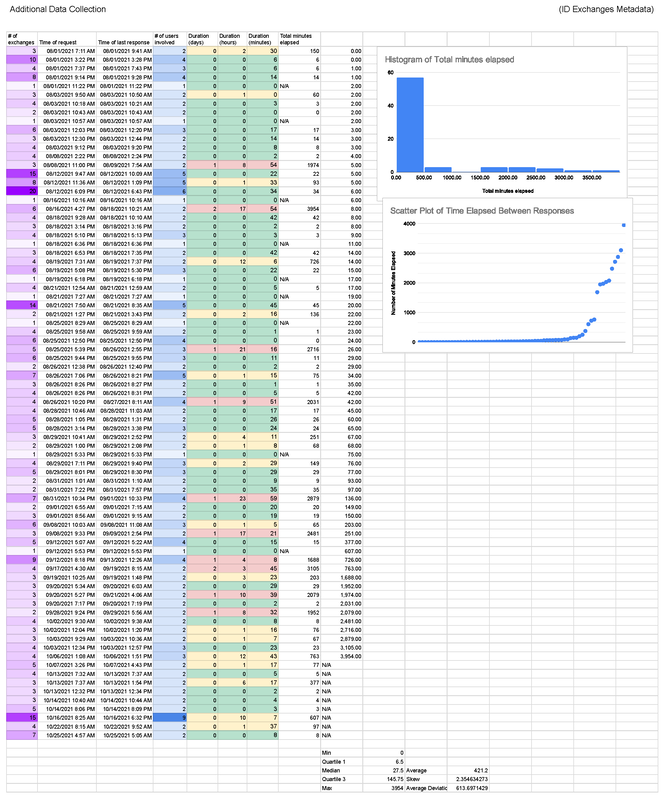The height and width of the screenshot is (800, 667).
Task: Select the '08/01/2021 7:11 AM' request cell
Action: tap(67, 51)
